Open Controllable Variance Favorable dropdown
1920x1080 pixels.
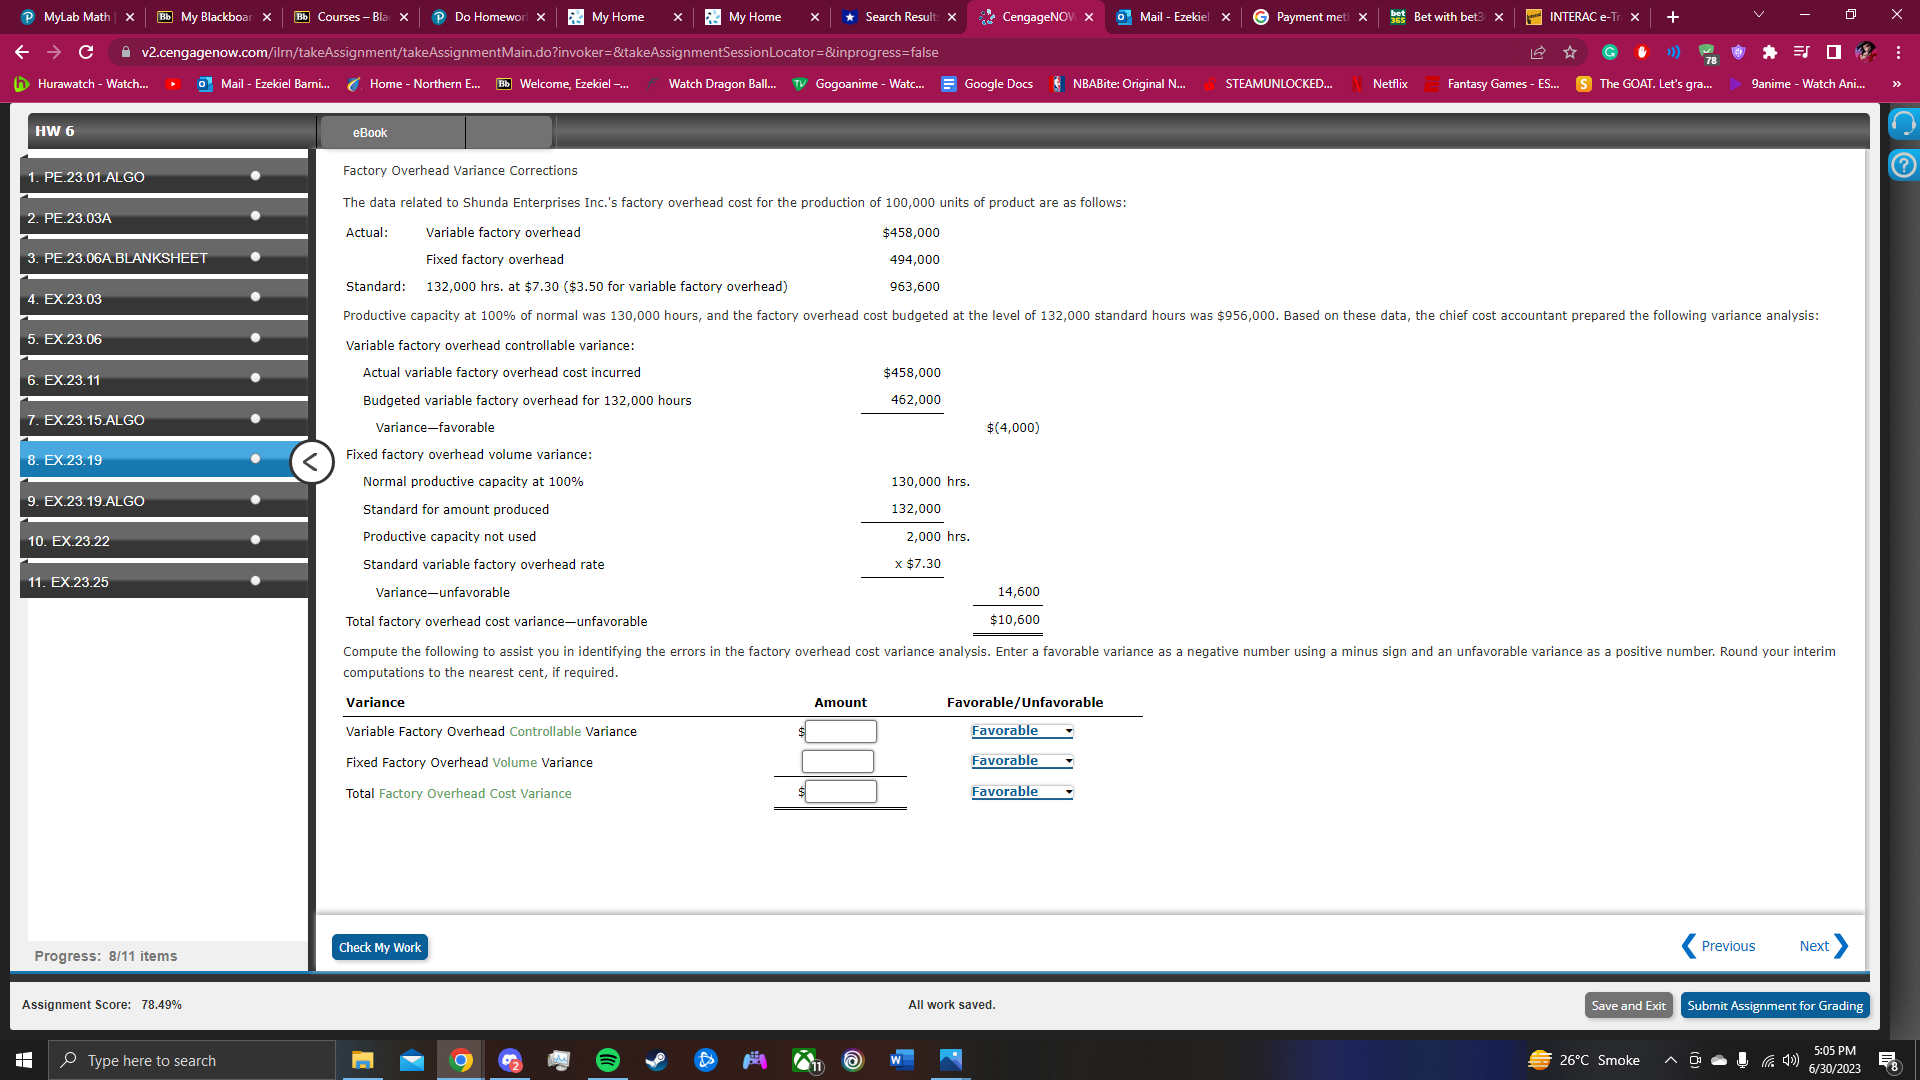(1021, 731)
